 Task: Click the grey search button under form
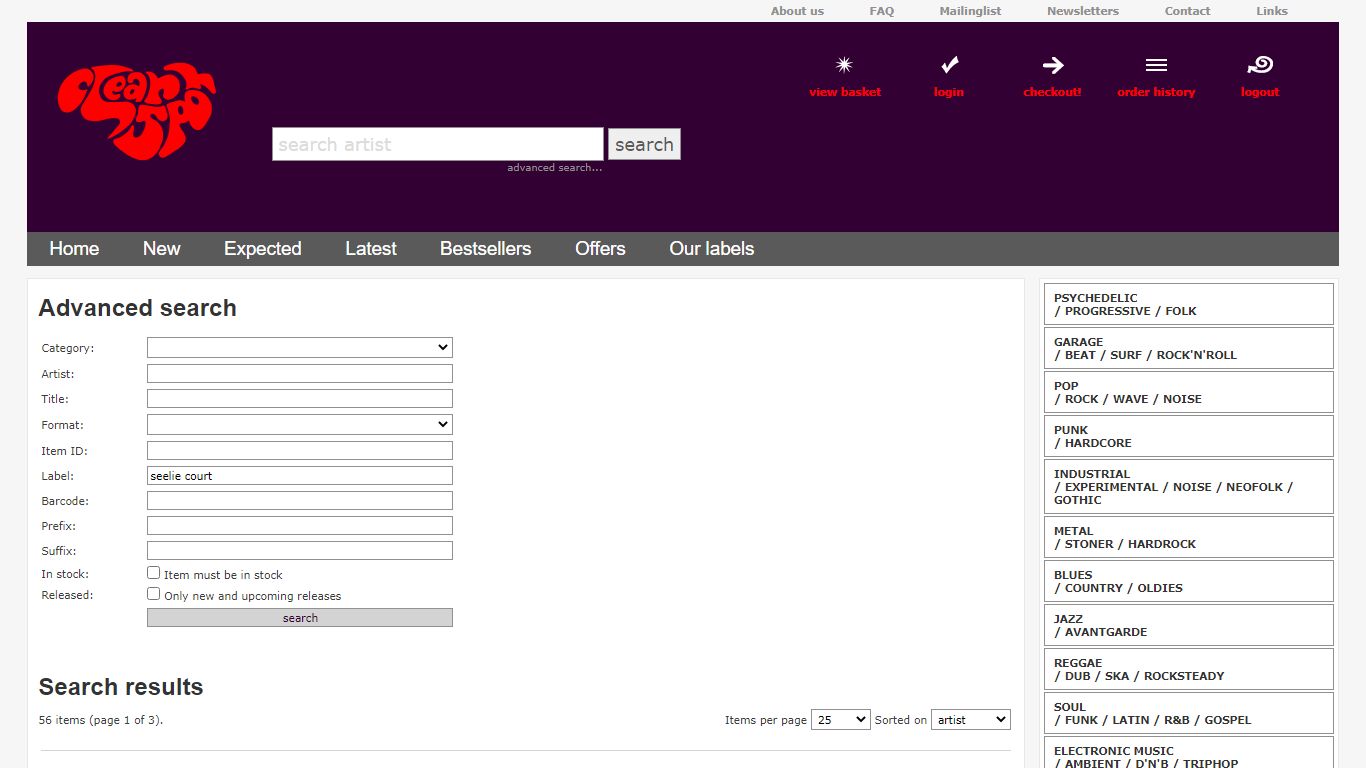[300, 618]
